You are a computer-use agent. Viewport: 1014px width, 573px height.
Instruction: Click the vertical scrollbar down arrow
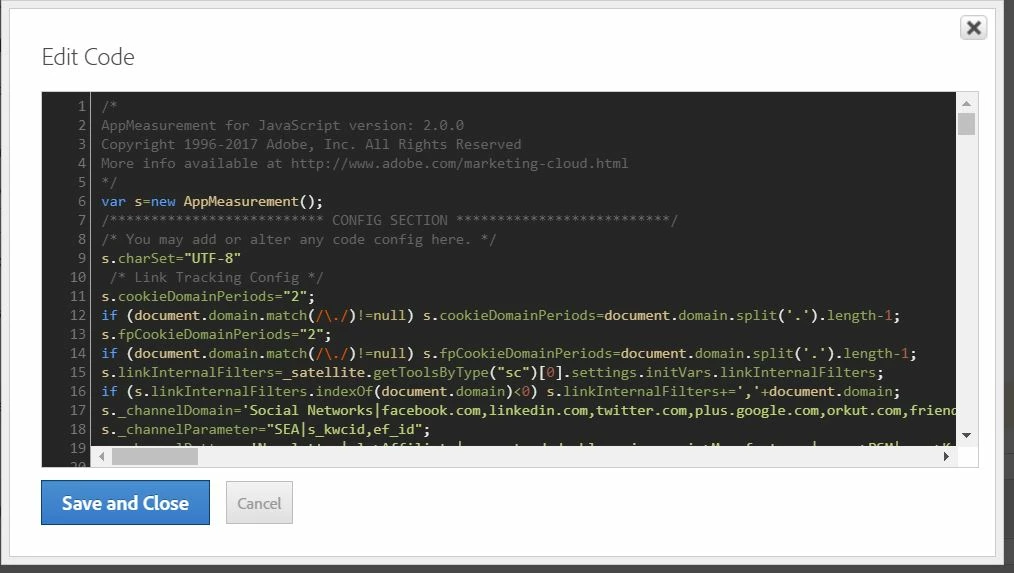coord(966,435)
